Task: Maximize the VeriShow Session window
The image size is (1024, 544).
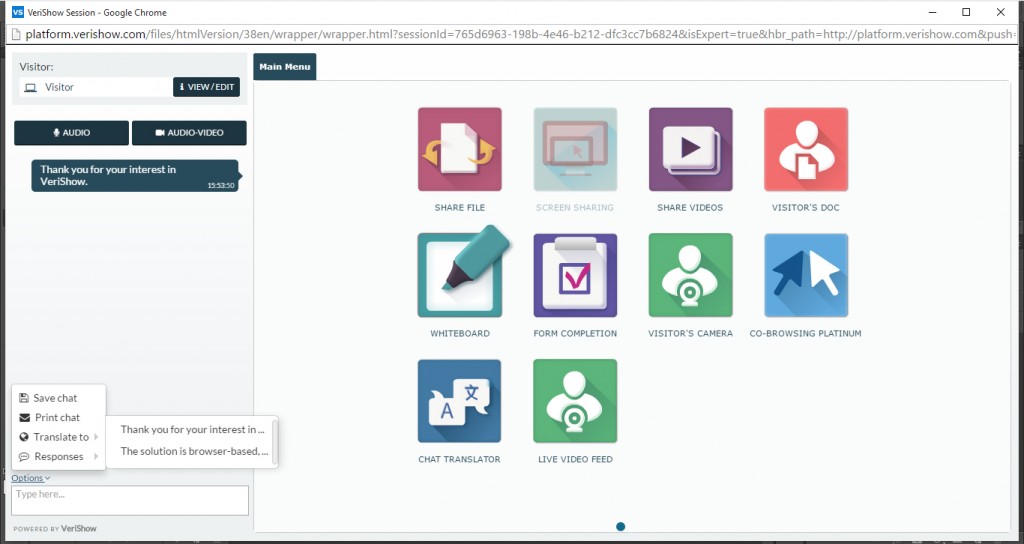Action: [x=966, y=12]
